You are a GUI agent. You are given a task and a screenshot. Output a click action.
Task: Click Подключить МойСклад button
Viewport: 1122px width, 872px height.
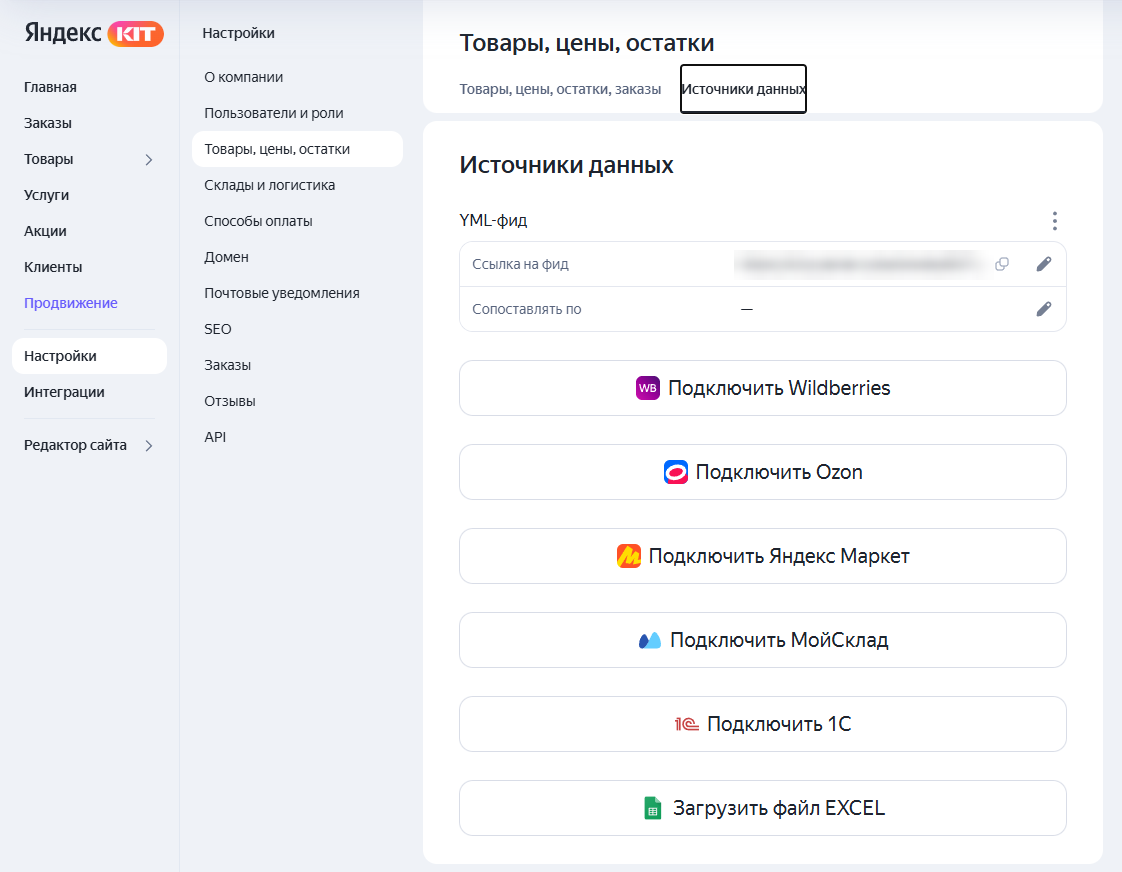pos(763,640)
